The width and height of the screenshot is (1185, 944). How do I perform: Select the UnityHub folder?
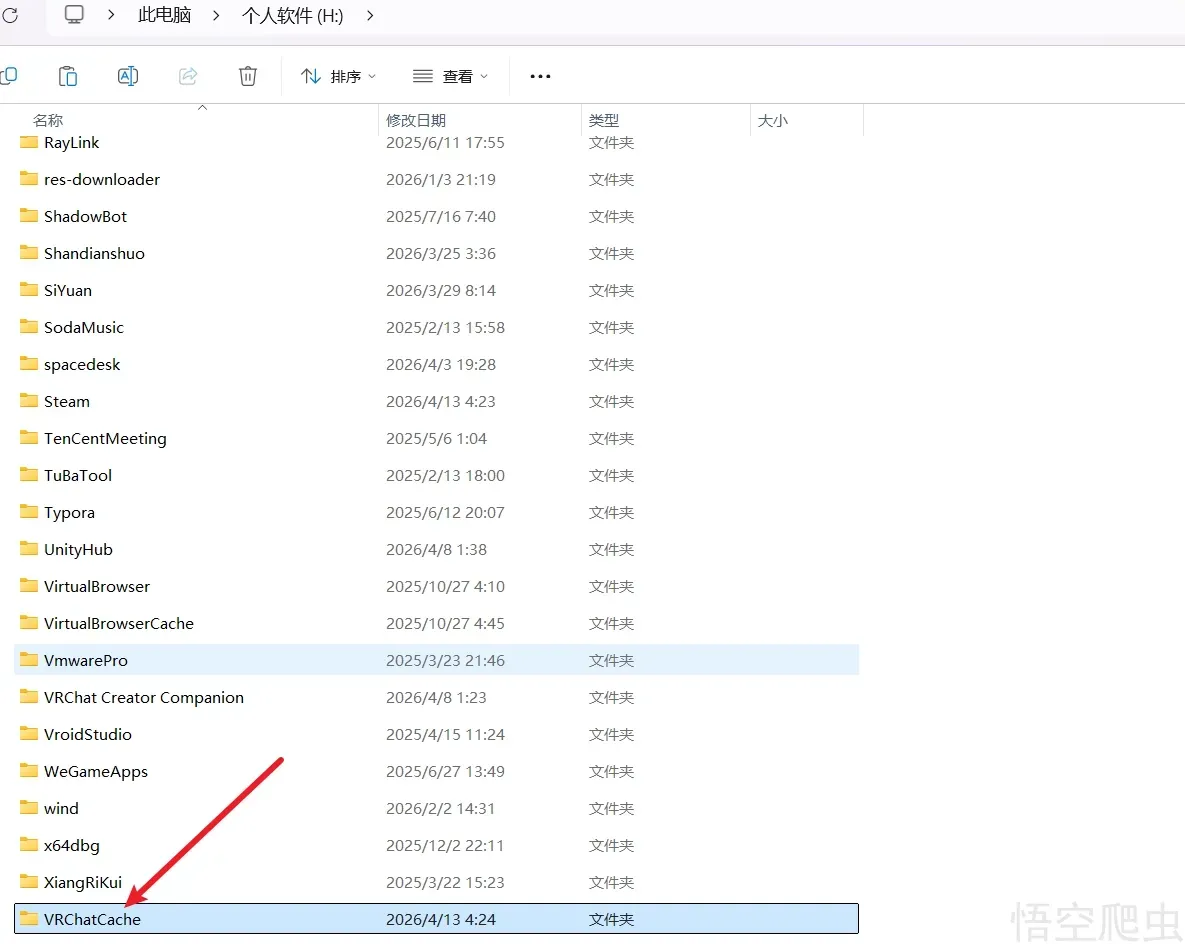tap(78, 549)
